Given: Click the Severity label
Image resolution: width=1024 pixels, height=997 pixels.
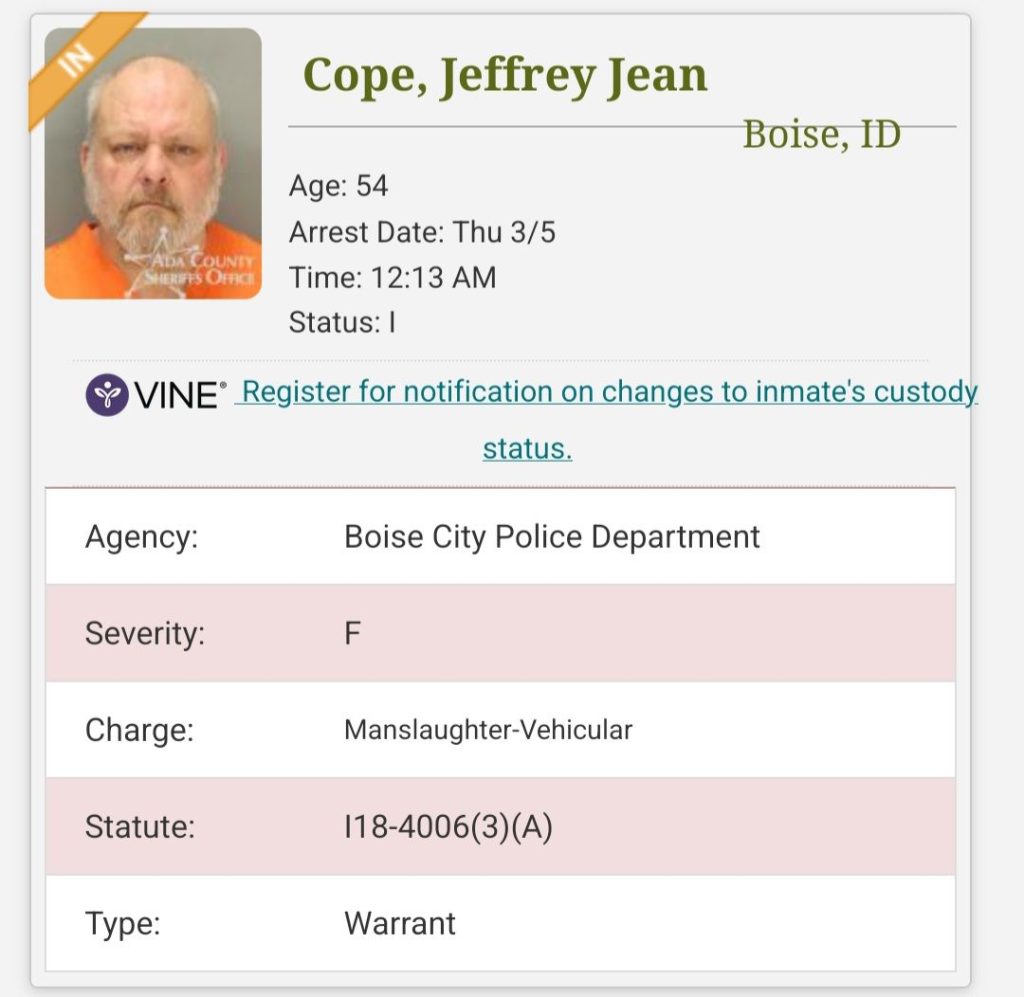Looking at the screenshot, I should tap(144, 633).
